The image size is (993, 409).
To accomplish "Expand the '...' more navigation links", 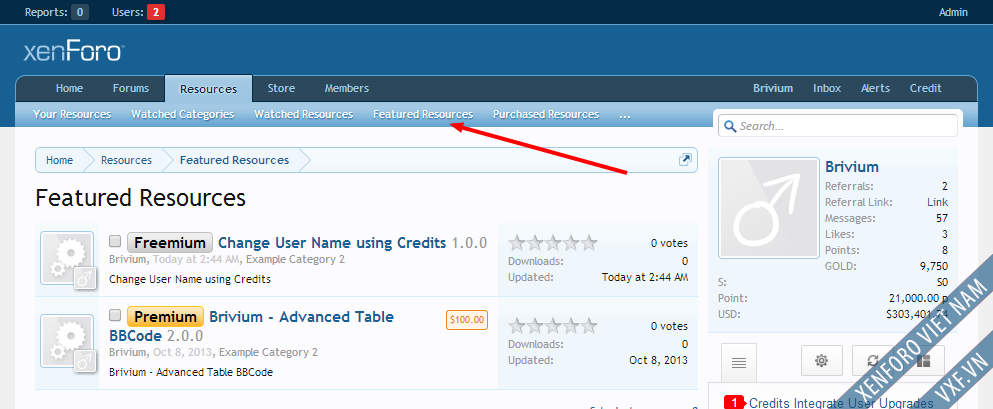I will click(x=625, y=115).
